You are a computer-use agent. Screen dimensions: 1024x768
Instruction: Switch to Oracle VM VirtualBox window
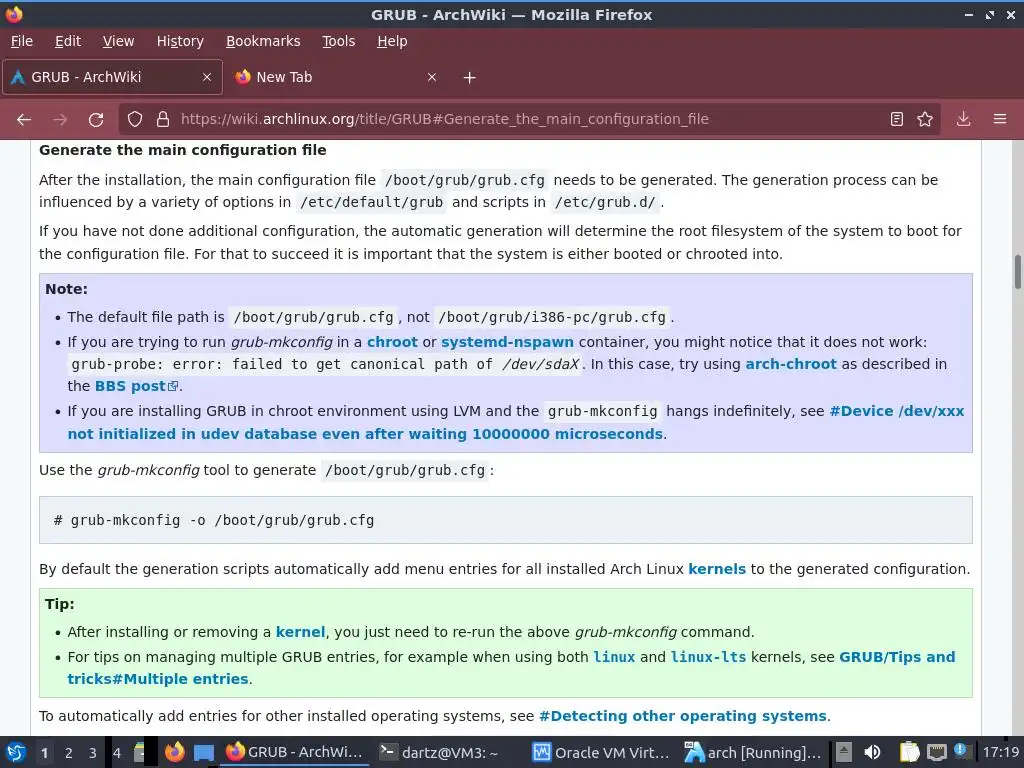601,752
